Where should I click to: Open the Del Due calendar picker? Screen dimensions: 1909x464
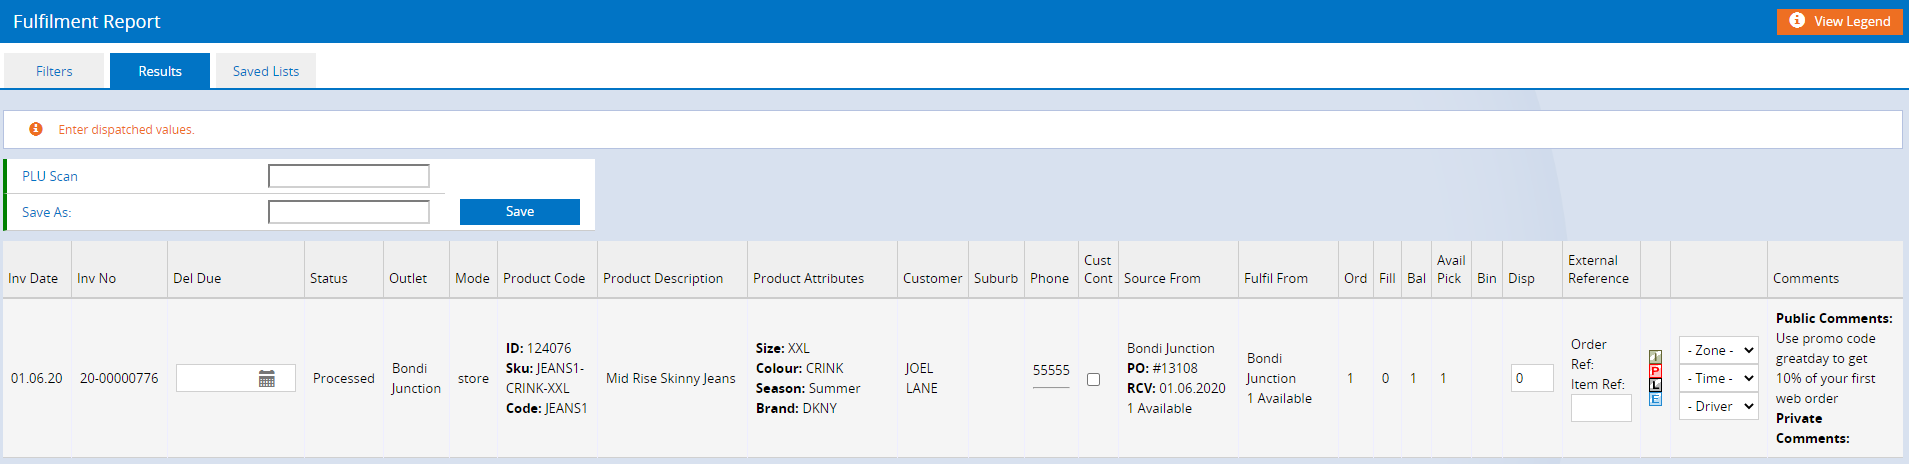click(267, 378)
